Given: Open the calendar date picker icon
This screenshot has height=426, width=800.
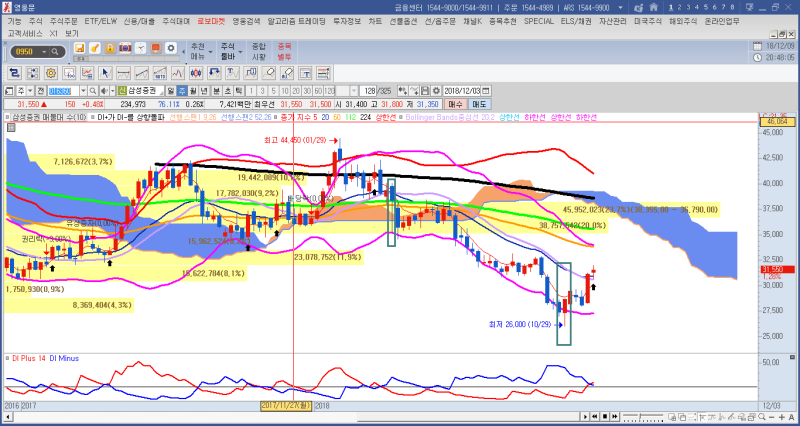Looking at the screenshot, I should 486,91.
